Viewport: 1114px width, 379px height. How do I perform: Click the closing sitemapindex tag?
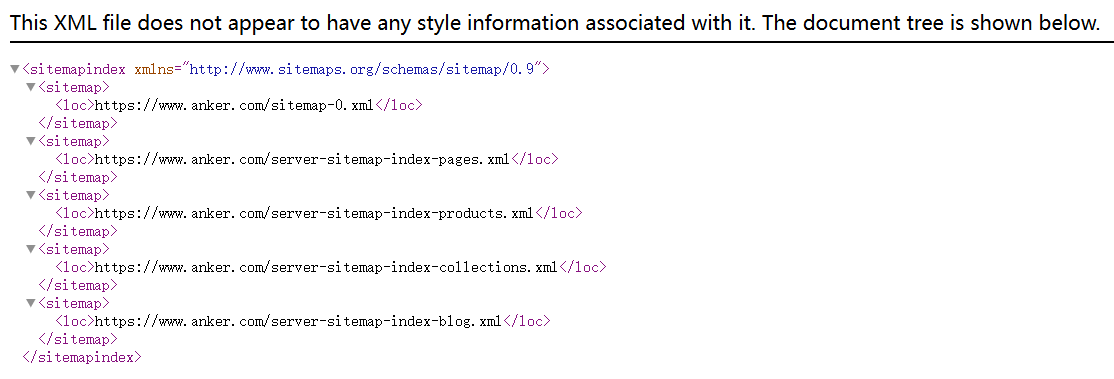pyautogui.click(x=82, y=357)
